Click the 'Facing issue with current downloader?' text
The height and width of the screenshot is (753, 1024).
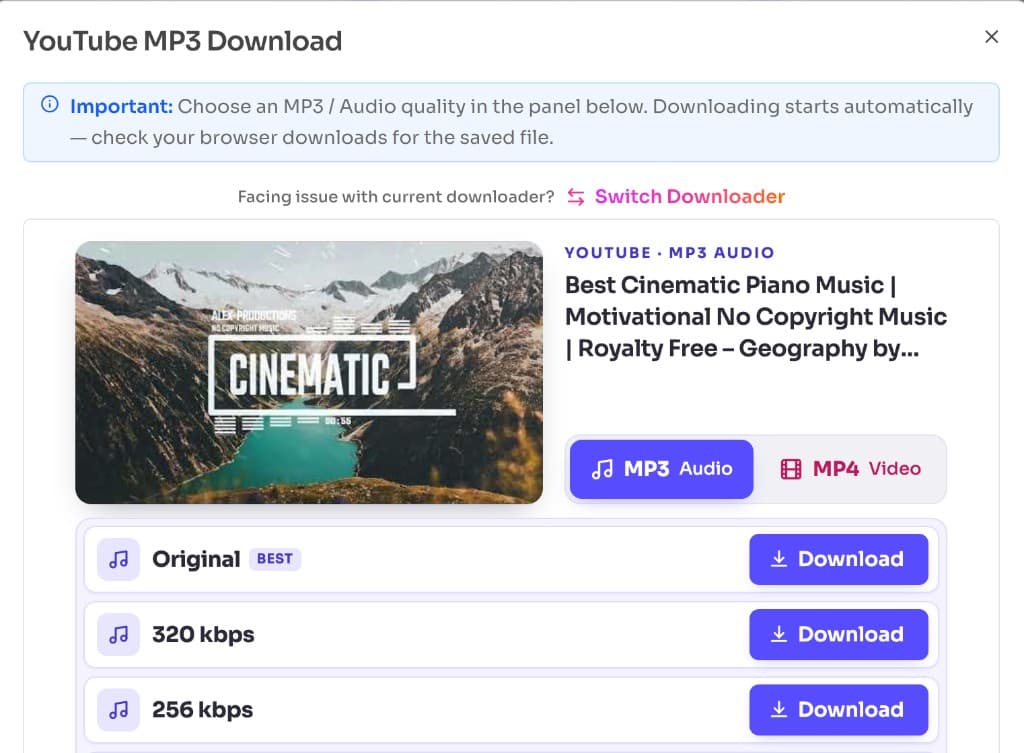(396, 197)
